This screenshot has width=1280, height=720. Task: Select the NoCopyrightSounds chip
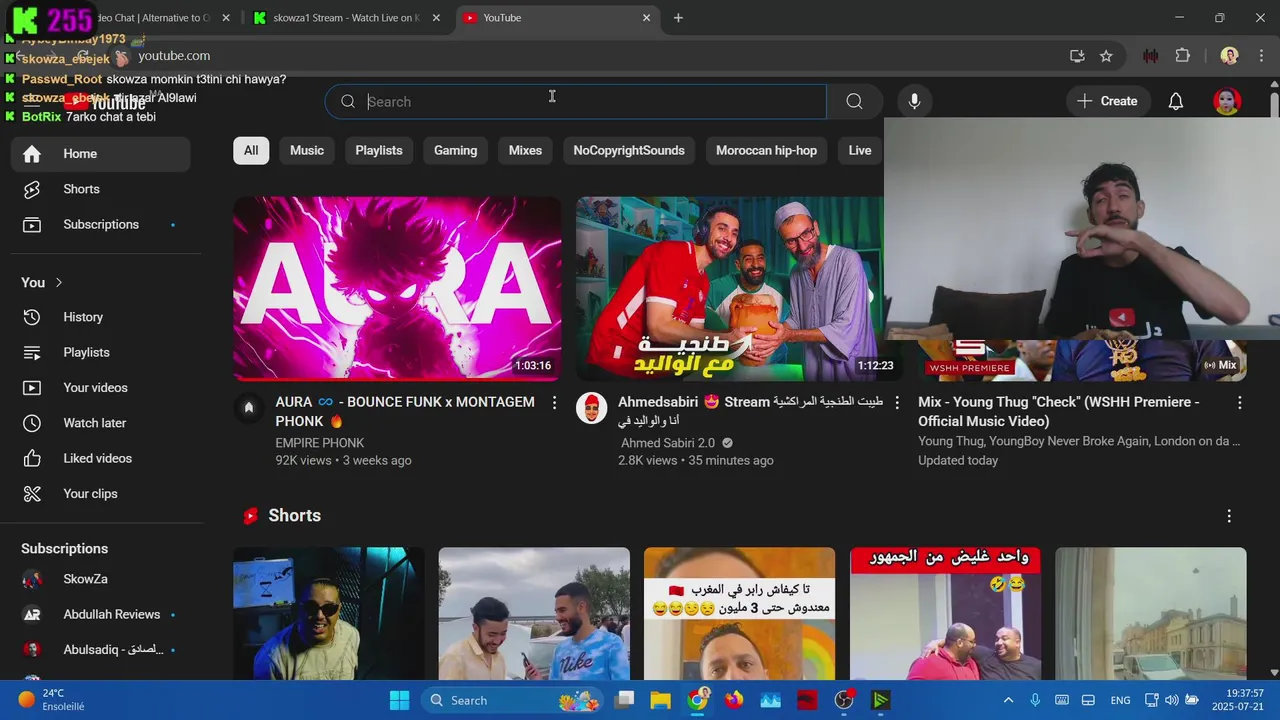(629, 150)
